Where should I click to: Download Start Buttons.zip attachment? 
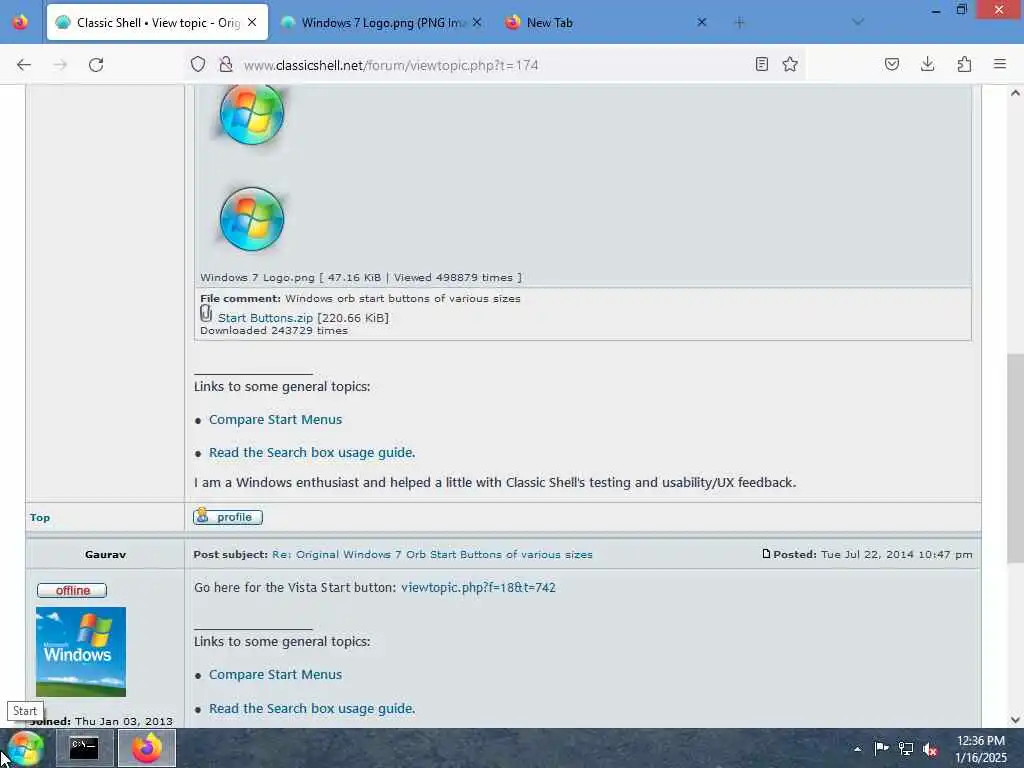[x=265, y=318]
